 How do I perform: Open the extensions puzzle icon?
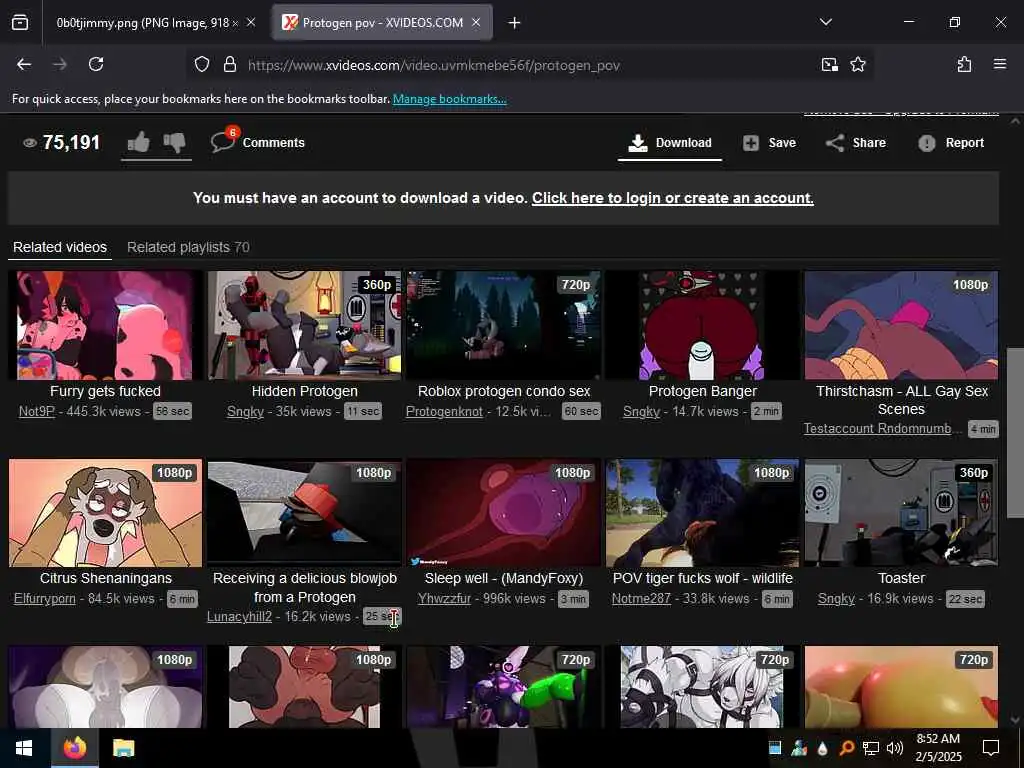point(964,64)
